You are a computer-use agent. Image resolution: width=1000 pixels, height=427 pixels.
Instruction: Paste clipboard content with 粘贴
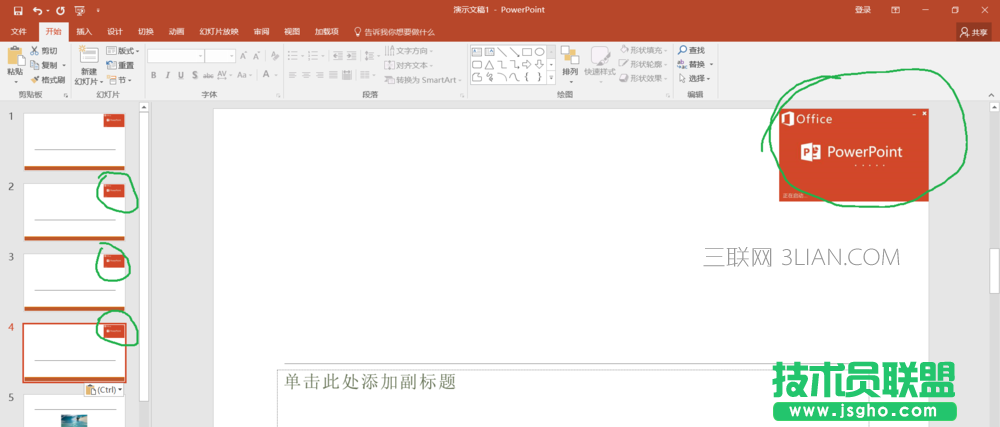pos(15,66)
